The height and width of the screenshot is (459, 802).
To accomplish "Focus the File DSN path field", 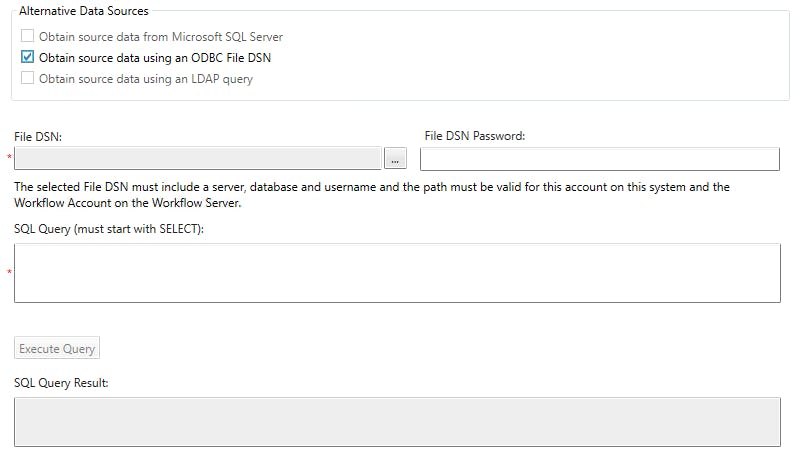I will [198, 159].
